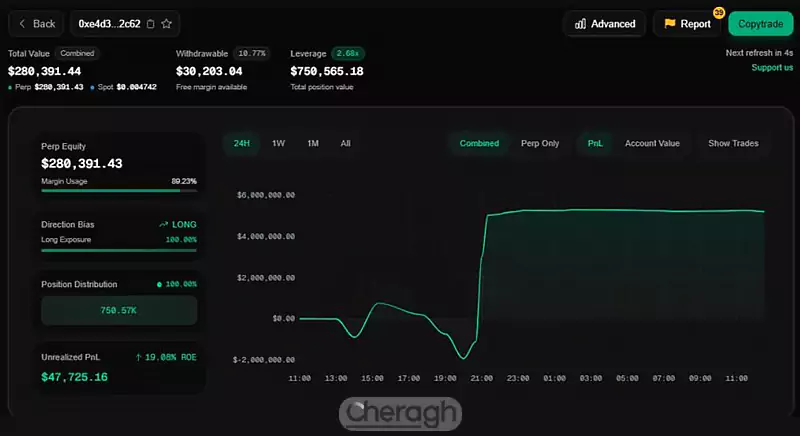Image resolution: width=800 pixels, height=436 pixels.
Task: Copy the wallet address with the clipboard icon
Action: (x=150, y=23)
